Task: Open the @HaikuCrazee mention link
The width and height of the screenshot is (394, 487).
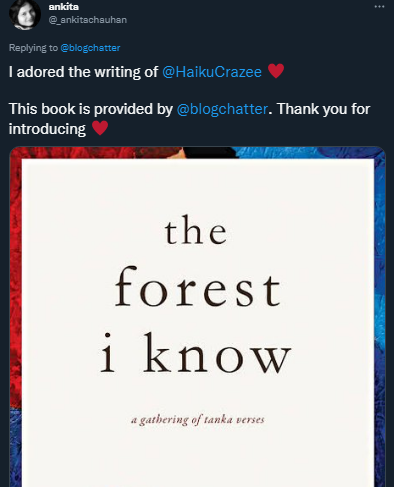Action: 212,72
